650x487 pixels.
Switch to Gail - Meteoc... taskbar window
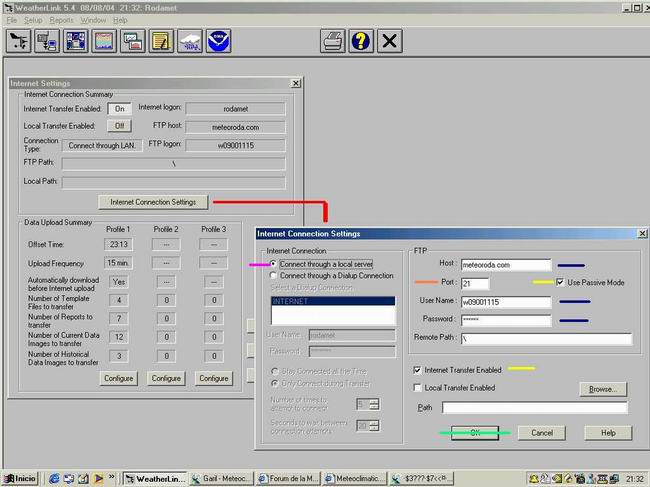tap(222, 479)
